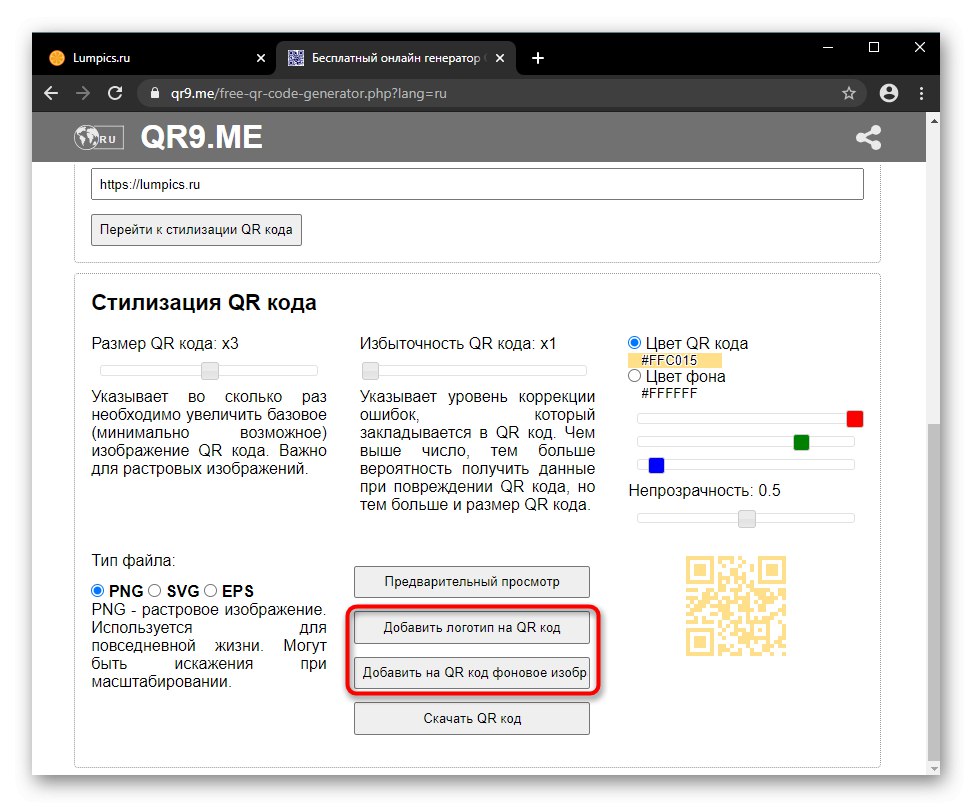Click the https://lumpics.ru text field
The image size is (972, 807).
point(477,184)
